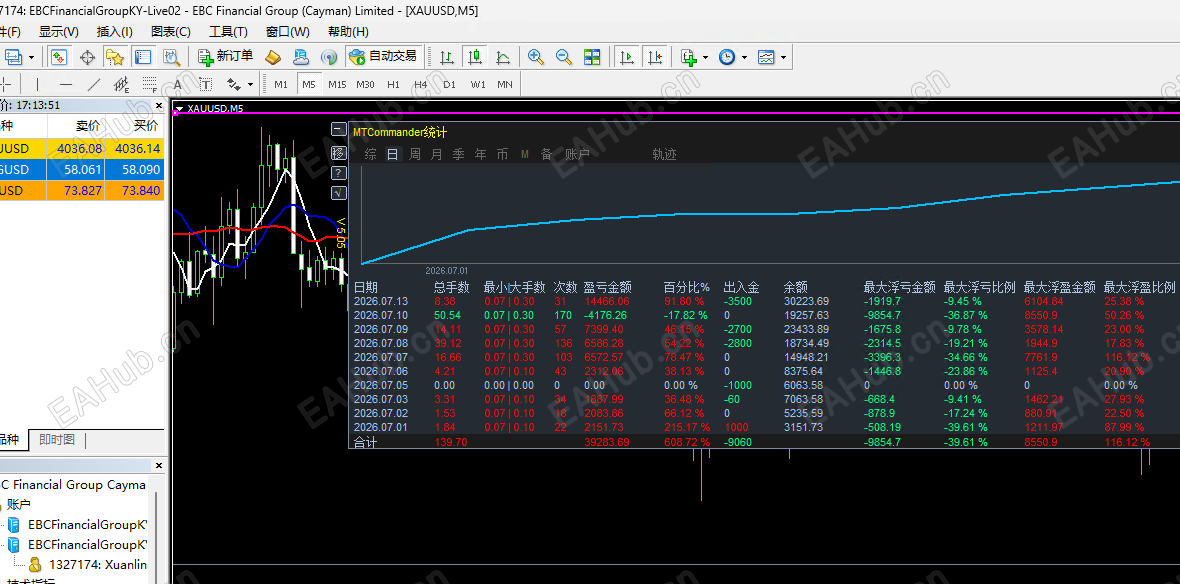Minimize MTCommander panel with − button

point(339,129)
